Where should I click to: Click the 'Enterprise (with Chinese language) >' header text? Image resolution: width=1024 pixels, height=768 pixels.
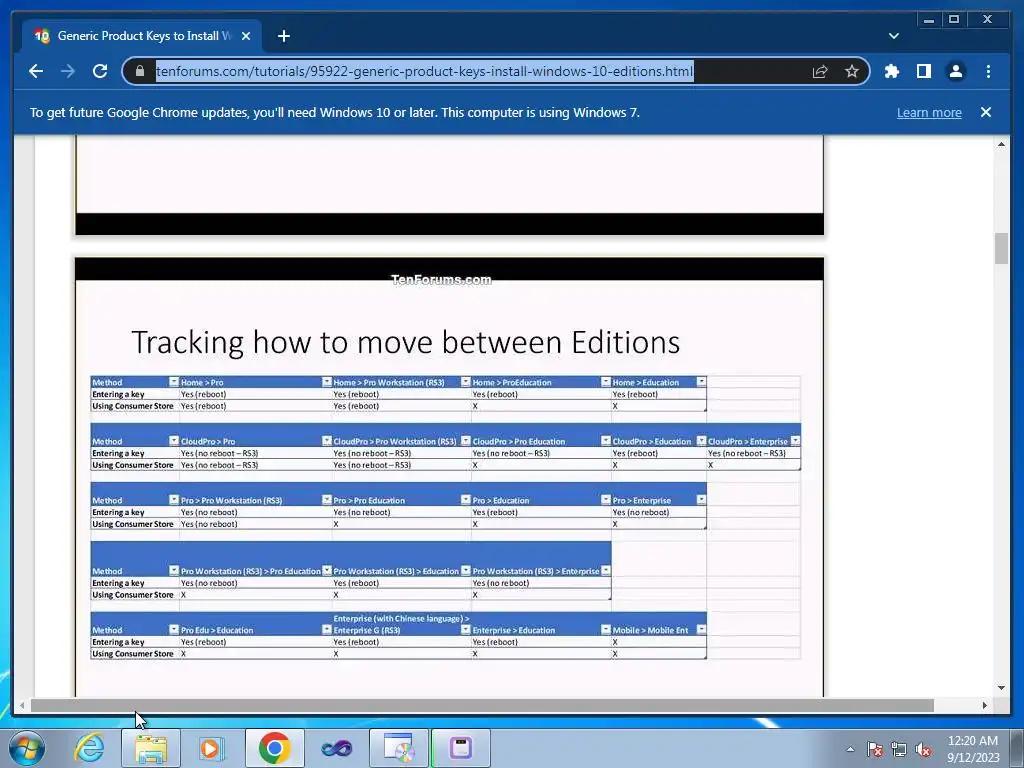(401, 618)
